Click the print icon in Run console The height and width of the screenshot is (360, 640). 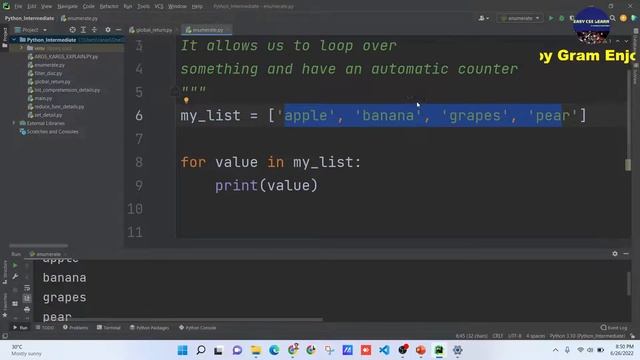[27, 310]
